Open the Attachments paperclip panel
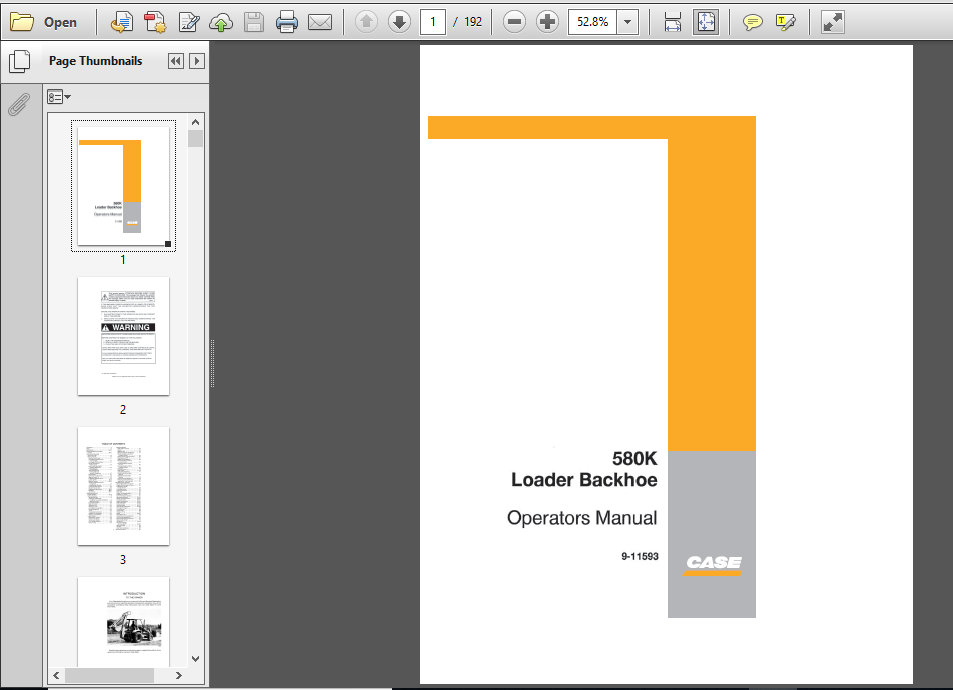 [x=19, y=105]
